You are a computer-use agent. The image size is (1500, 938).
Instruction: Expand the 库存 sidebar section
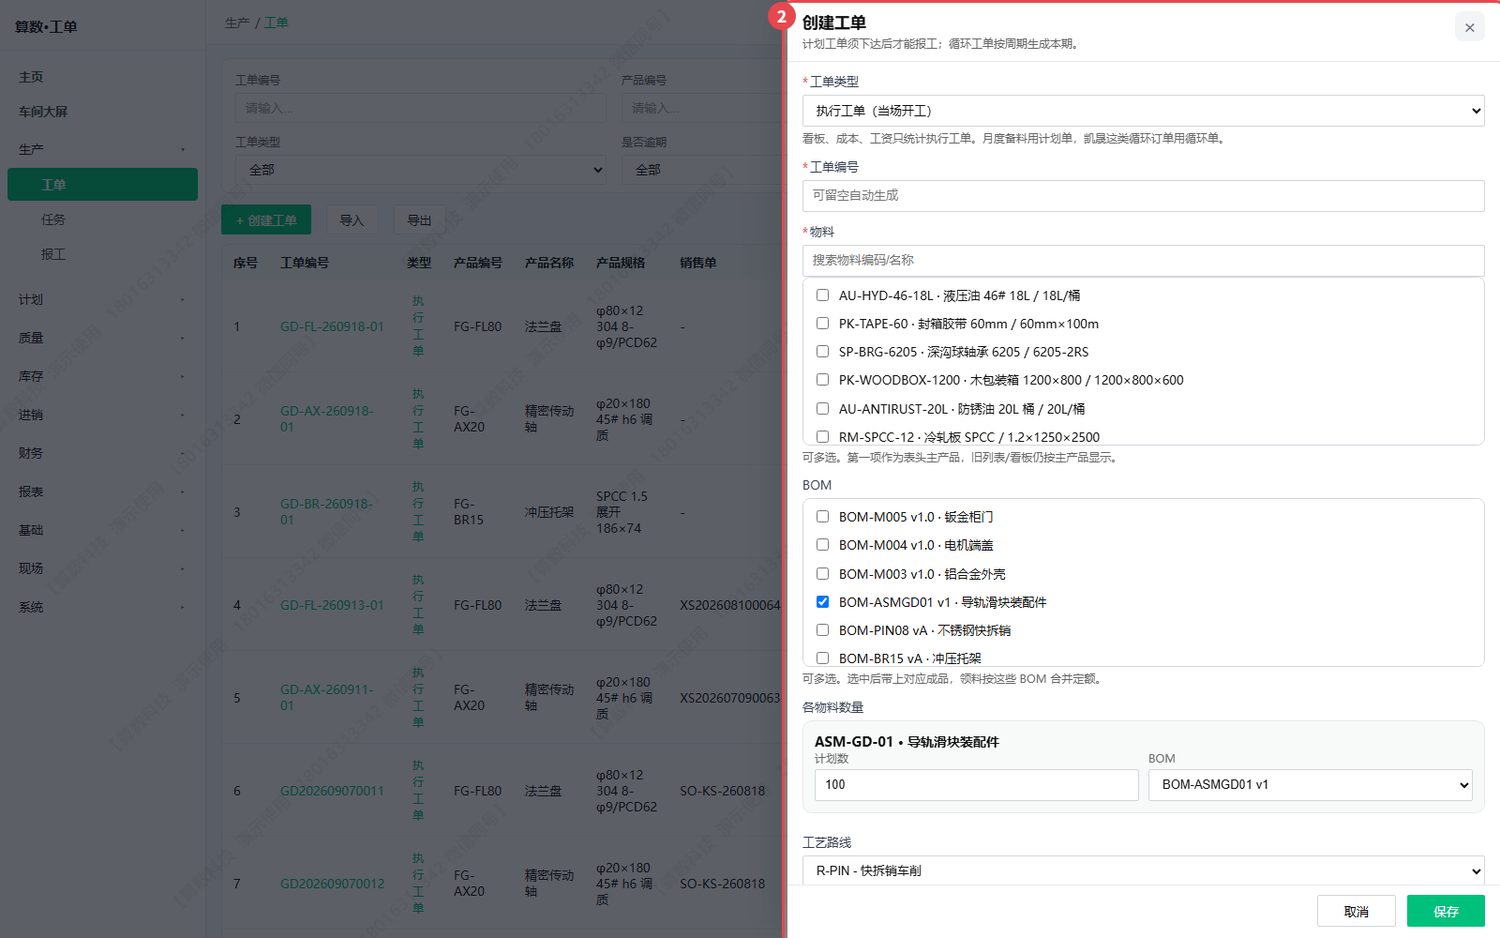[102, 377]
